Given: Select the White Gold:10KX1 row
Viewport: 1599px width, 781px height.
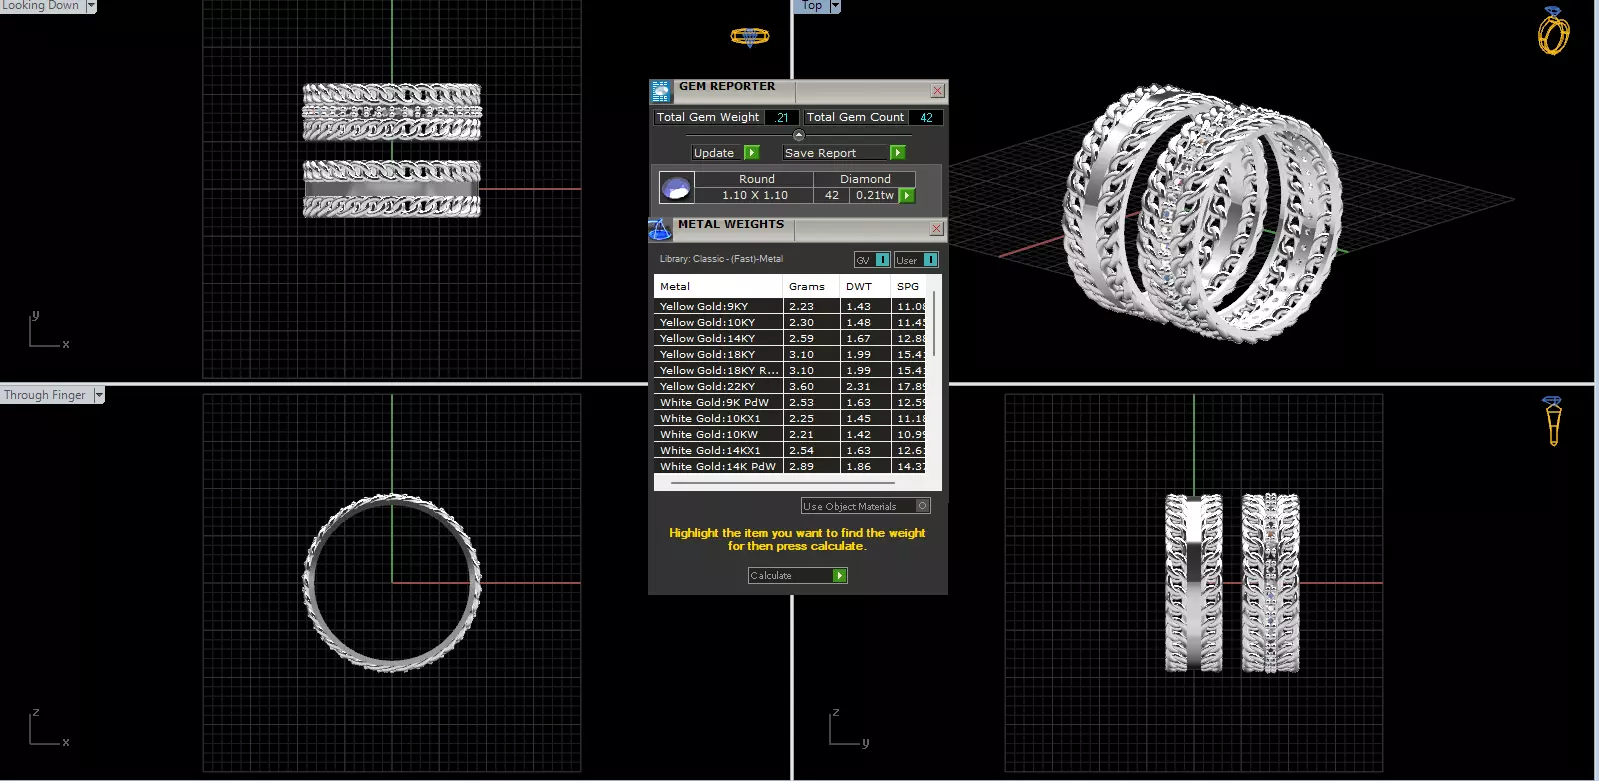Looking at the screenshot, I should pyautogui.click(x=790, y=419).
